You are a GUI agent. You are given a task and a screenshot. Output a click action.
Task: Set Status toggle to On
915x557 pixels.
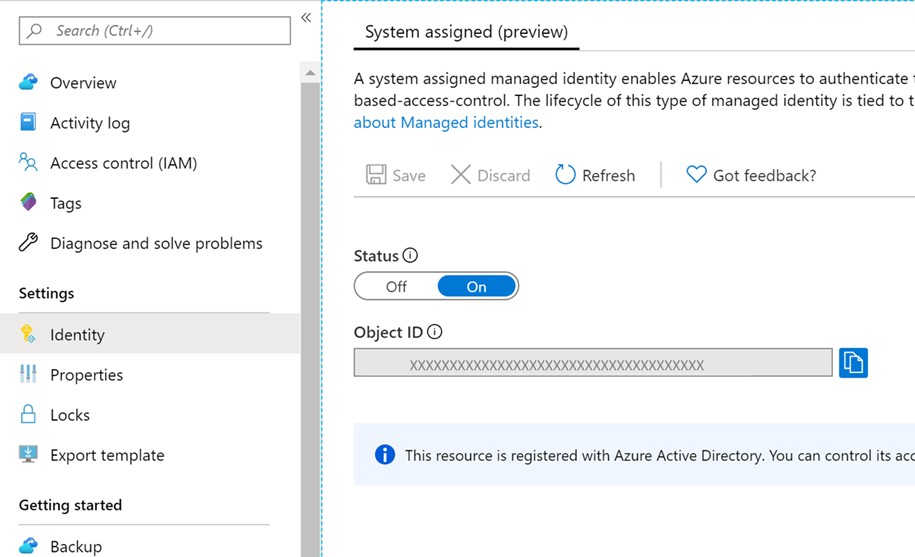point(476,287)
